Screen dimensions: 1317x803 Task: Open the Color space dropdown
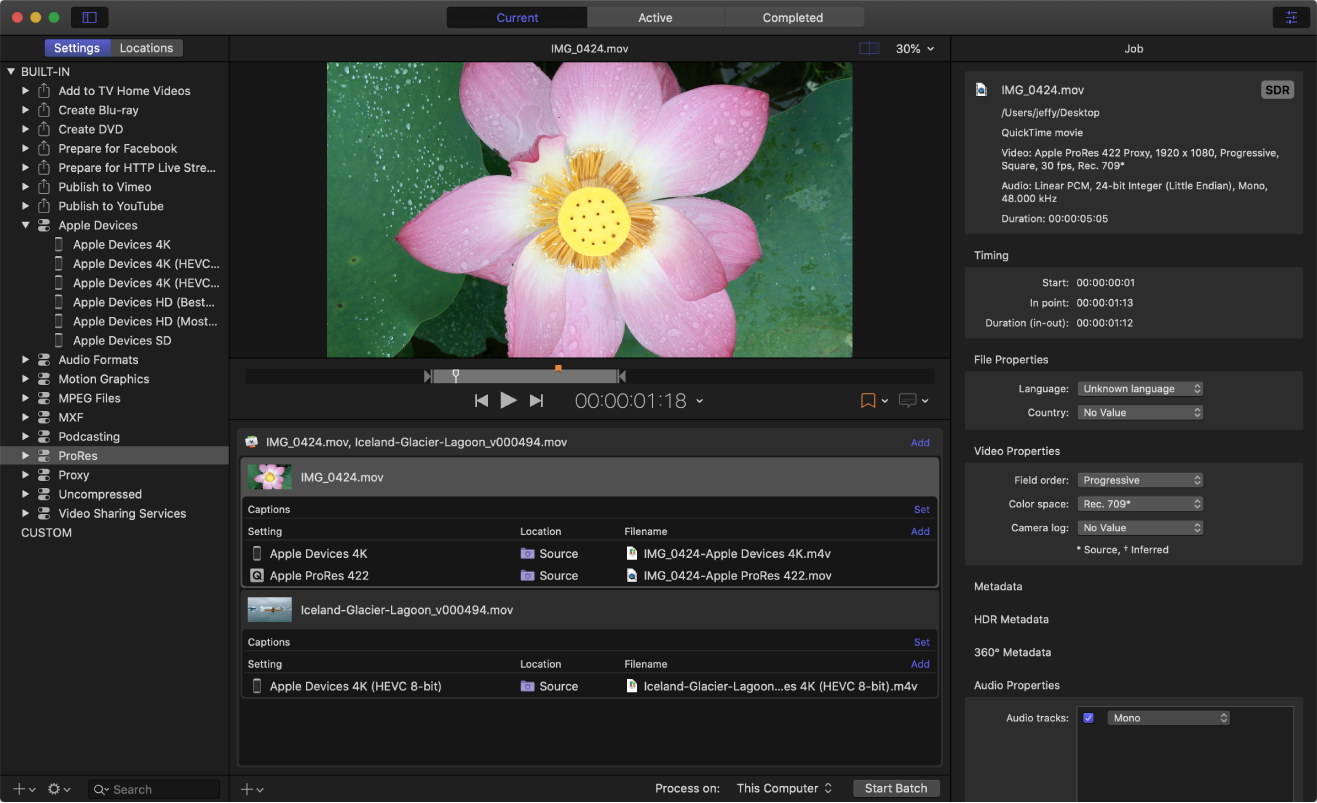coord(1139,504)
